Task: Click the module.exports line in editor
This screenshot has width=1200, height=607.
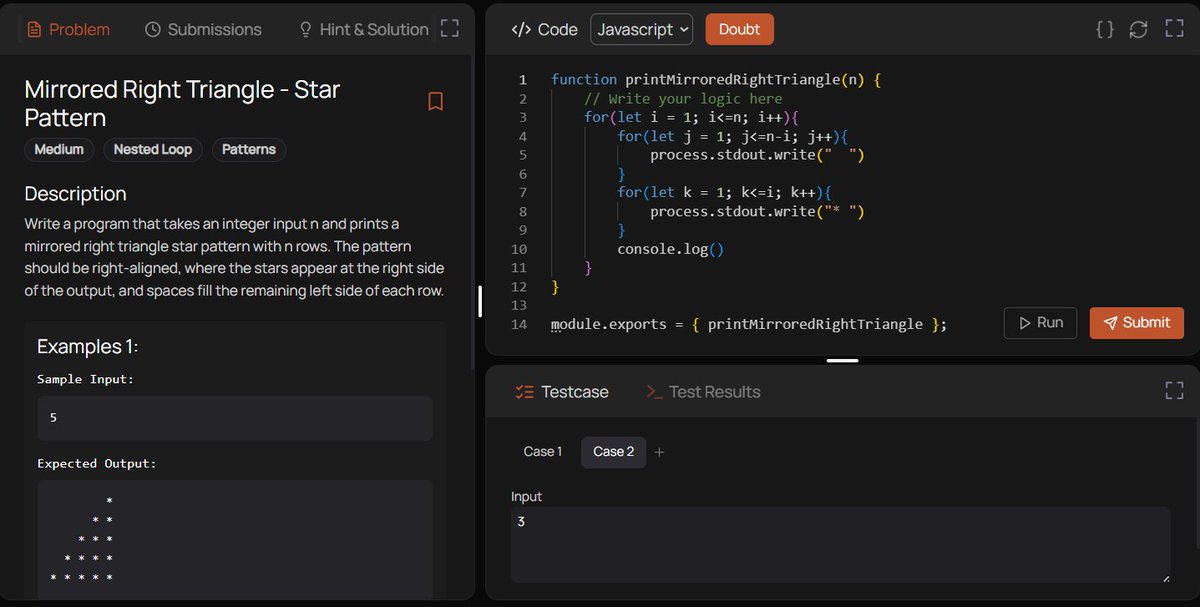Action: [x=749, y=324]
